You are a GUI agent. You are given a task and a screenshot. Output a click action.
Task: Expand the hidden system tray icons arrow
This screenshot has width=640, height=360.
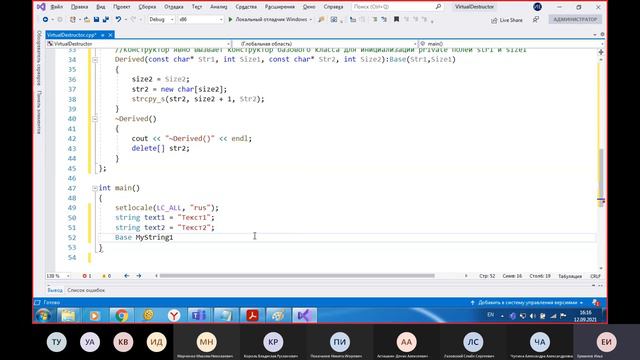pyautogui.click(x=502, y=316)
